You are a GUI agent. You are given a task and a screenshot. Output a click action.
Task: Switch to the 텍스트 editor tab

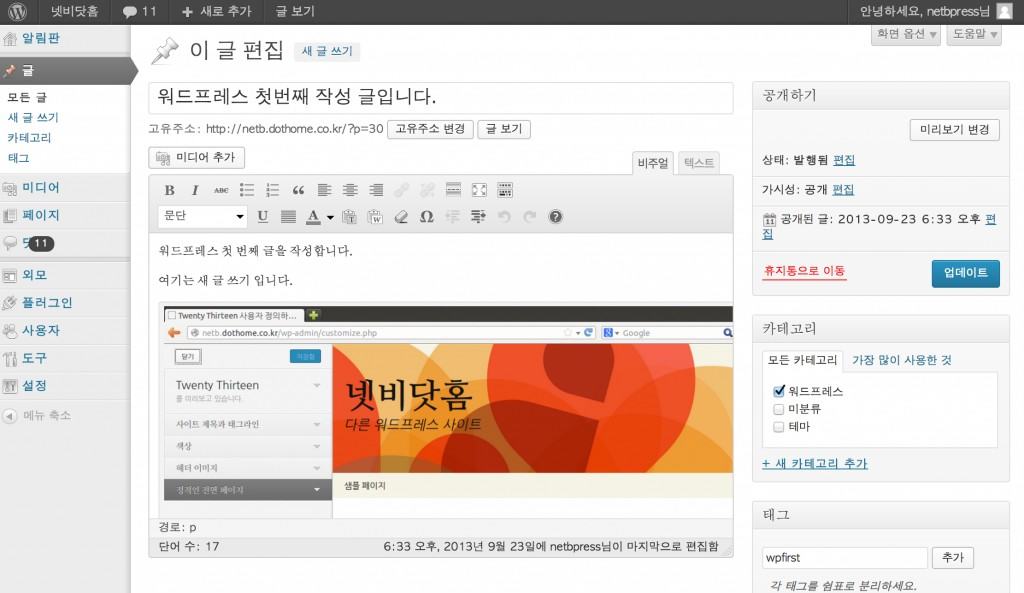(x=699, y=163)
